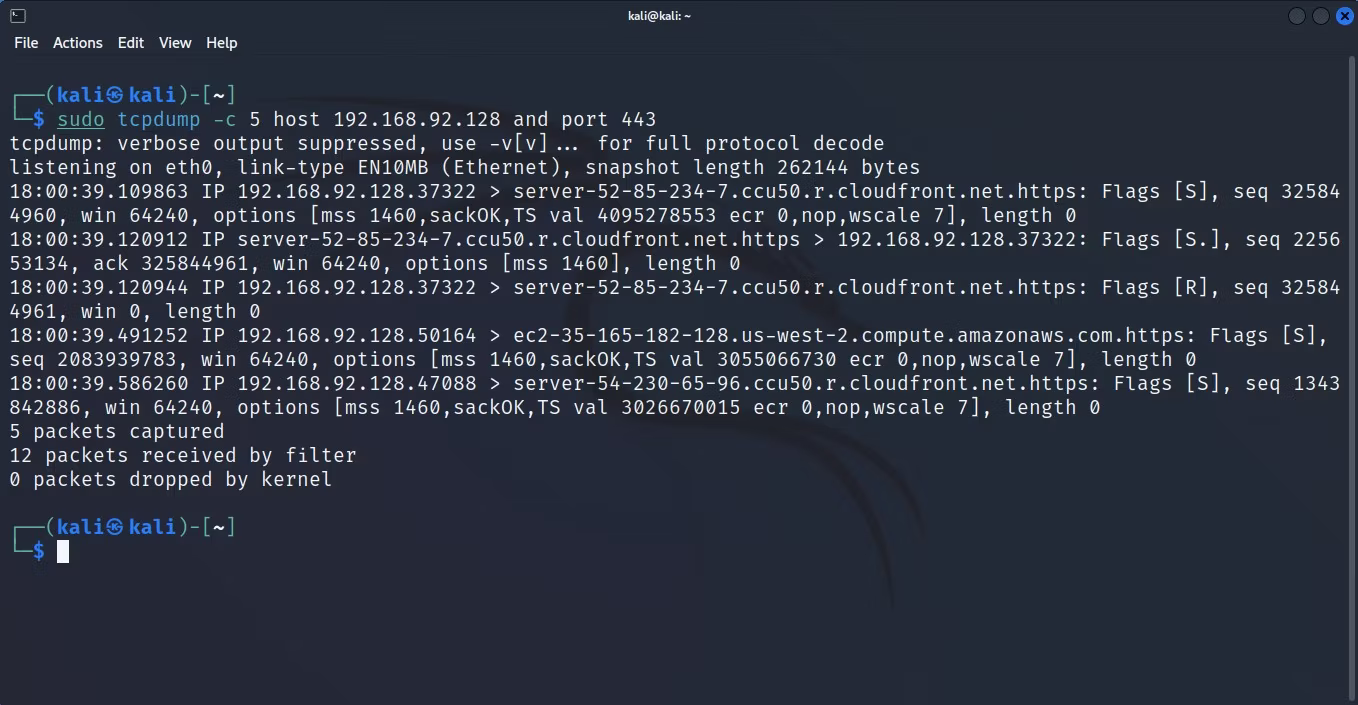The height and width of the screenshot is (705, 1358).
Task: Click IP 192.168.92.128 in the command
Action: pyautogui.click(x=417, y=120)
